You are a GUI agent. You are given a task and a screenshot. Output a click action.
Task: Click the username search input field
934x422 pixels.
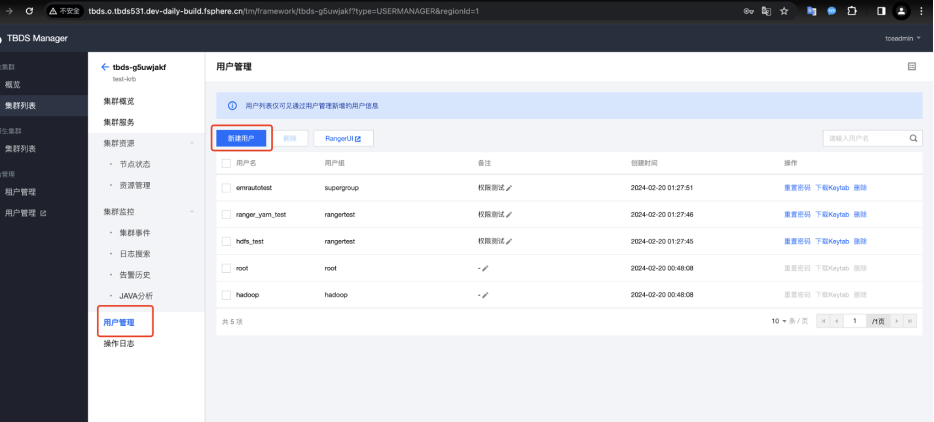pyautogui.click(x=864, y=138)
